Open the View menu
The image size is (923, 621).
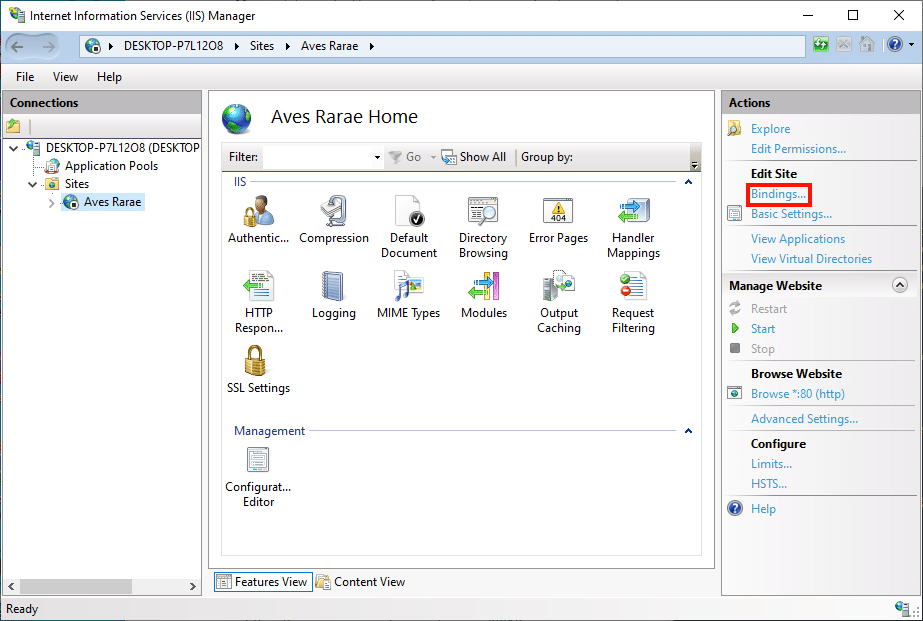(65, 77)
